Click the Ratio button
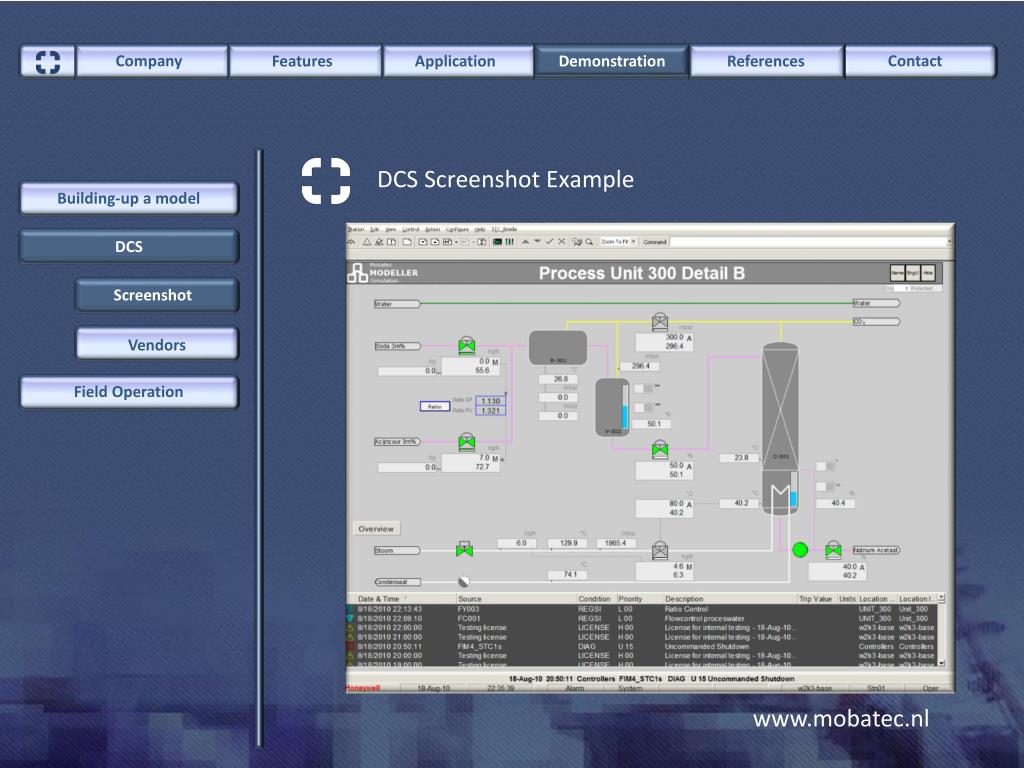Screen dimensions: 1024x768 point(434,406)
